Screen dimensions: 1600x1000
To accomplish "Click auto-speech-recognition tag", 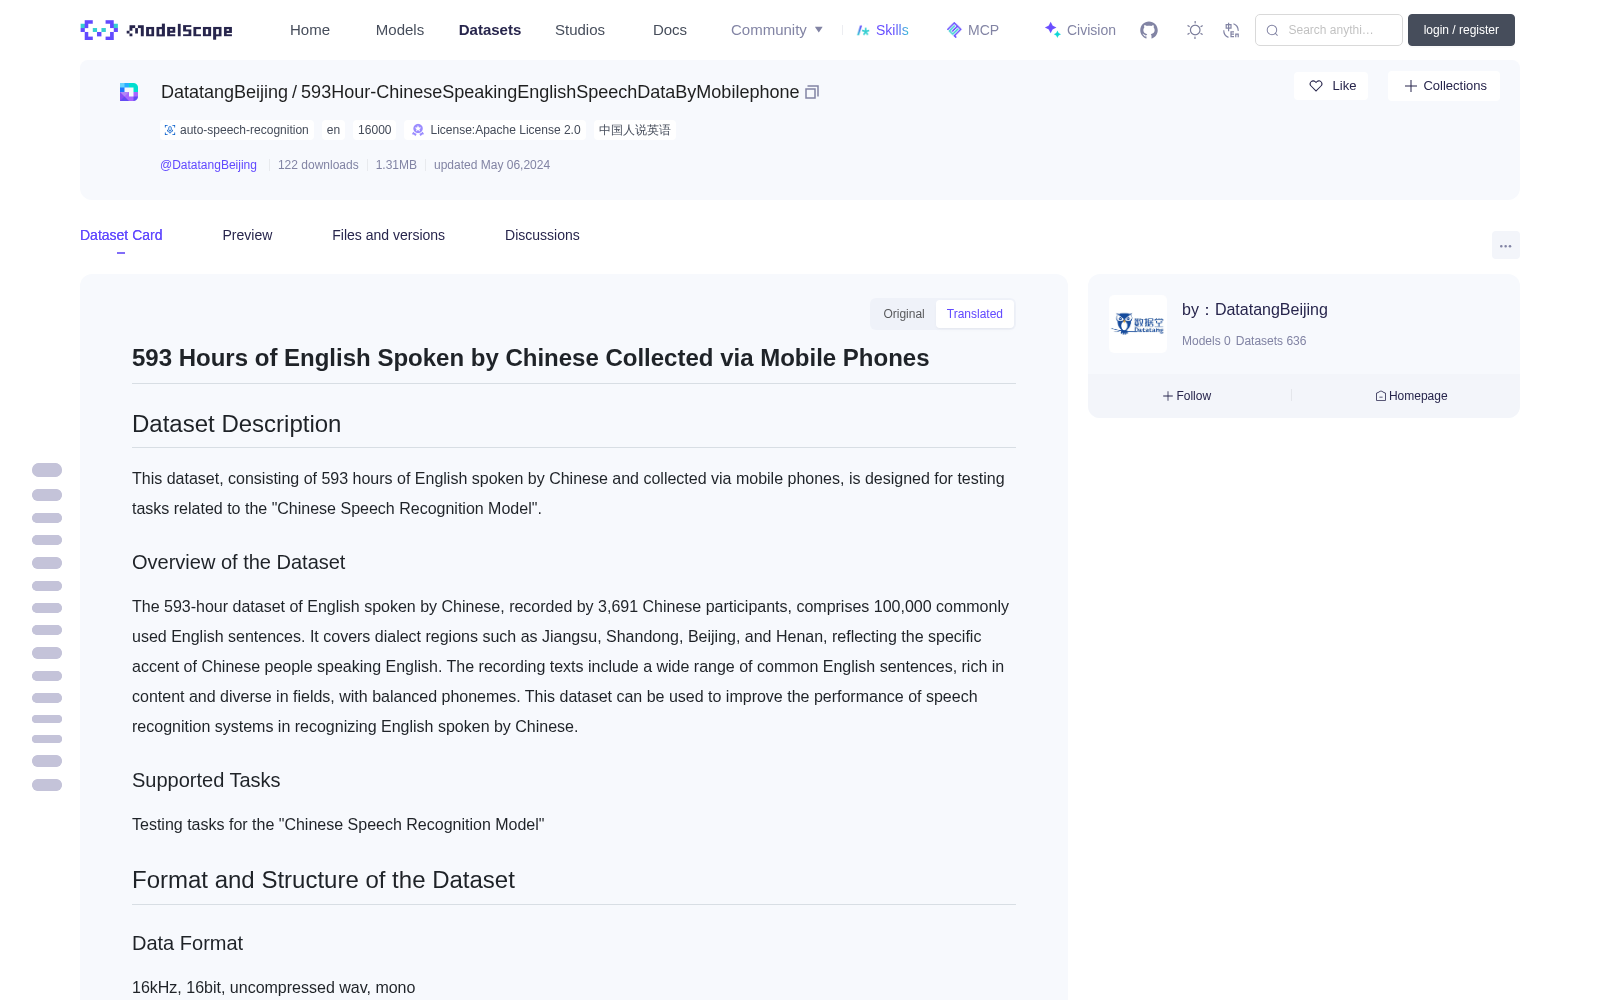I will (236, 130).
